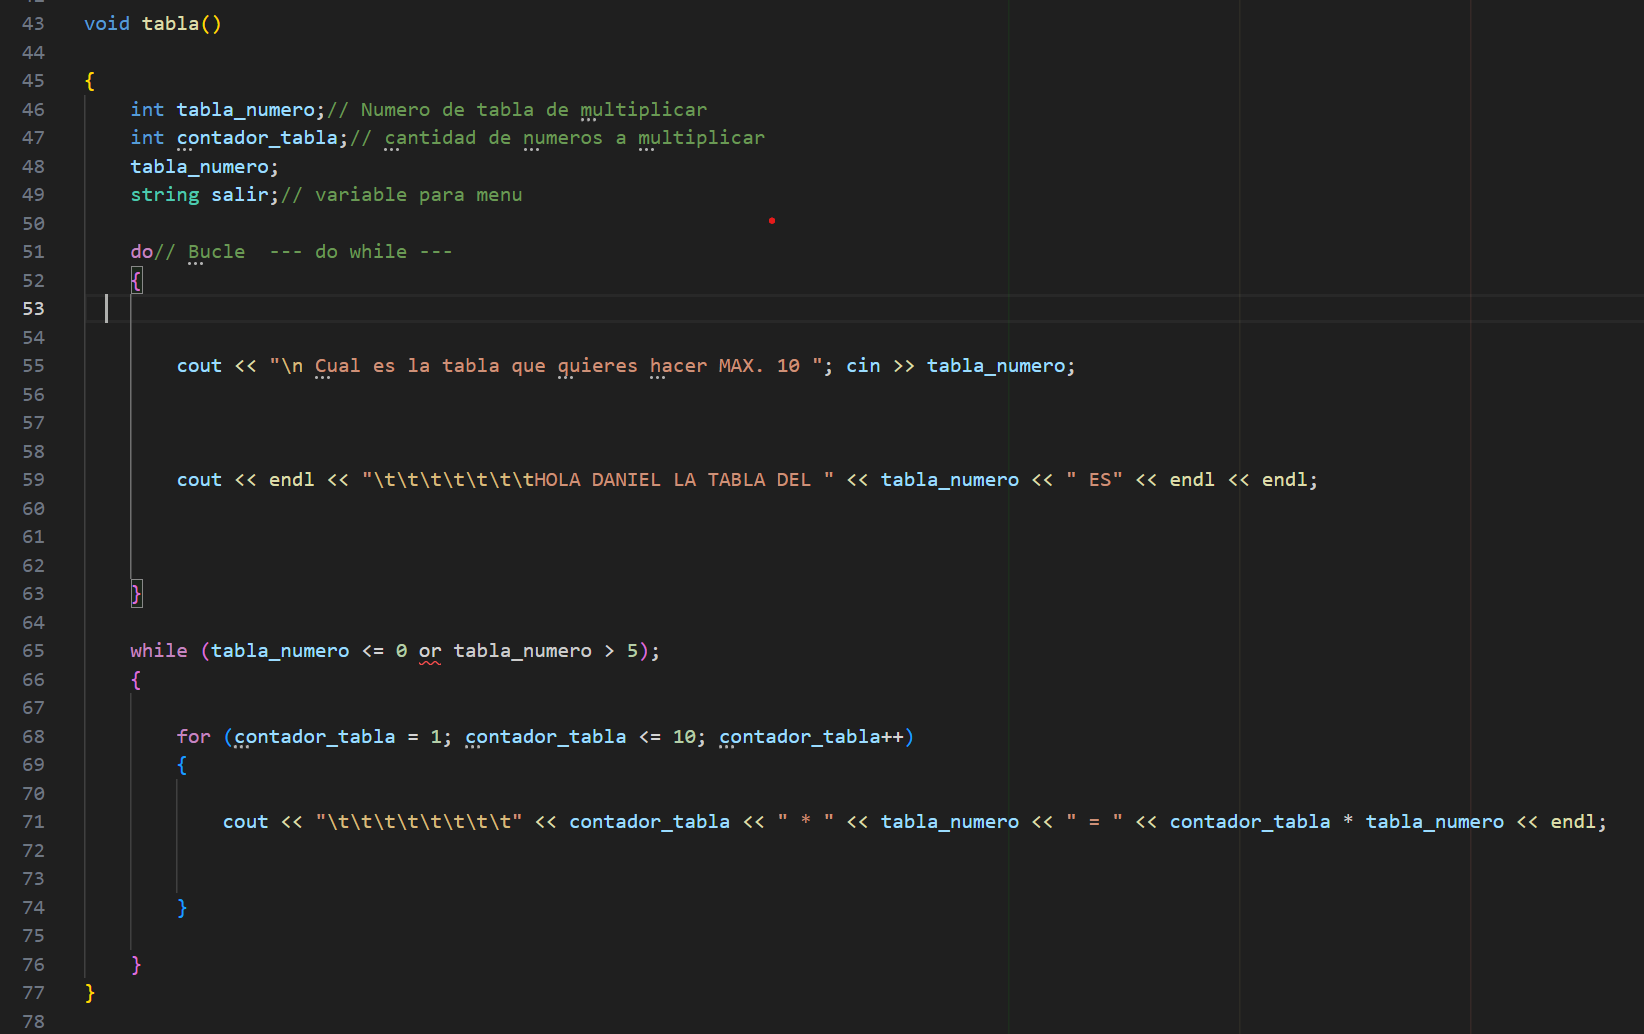1644x1034 pixels.
Task: Click the cout statement on line 55
Action: [x=199, y=365]
